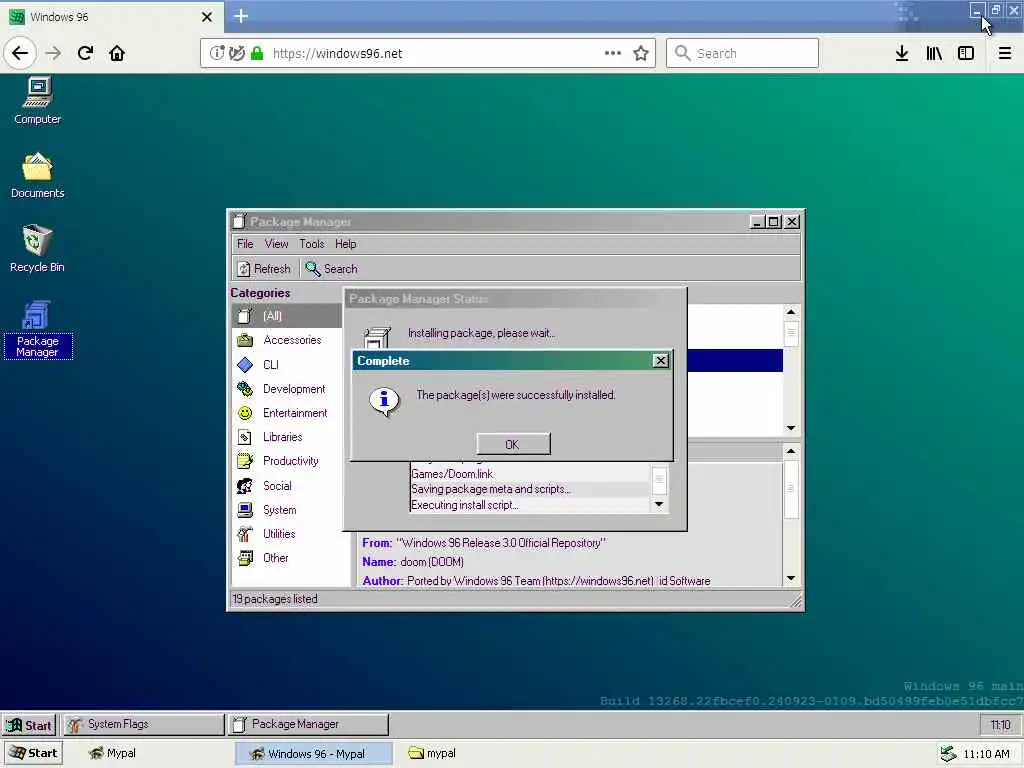This screenshot has width=1024, height=768.
Task: Select the System category icon
Action: [x=245, y=510]
